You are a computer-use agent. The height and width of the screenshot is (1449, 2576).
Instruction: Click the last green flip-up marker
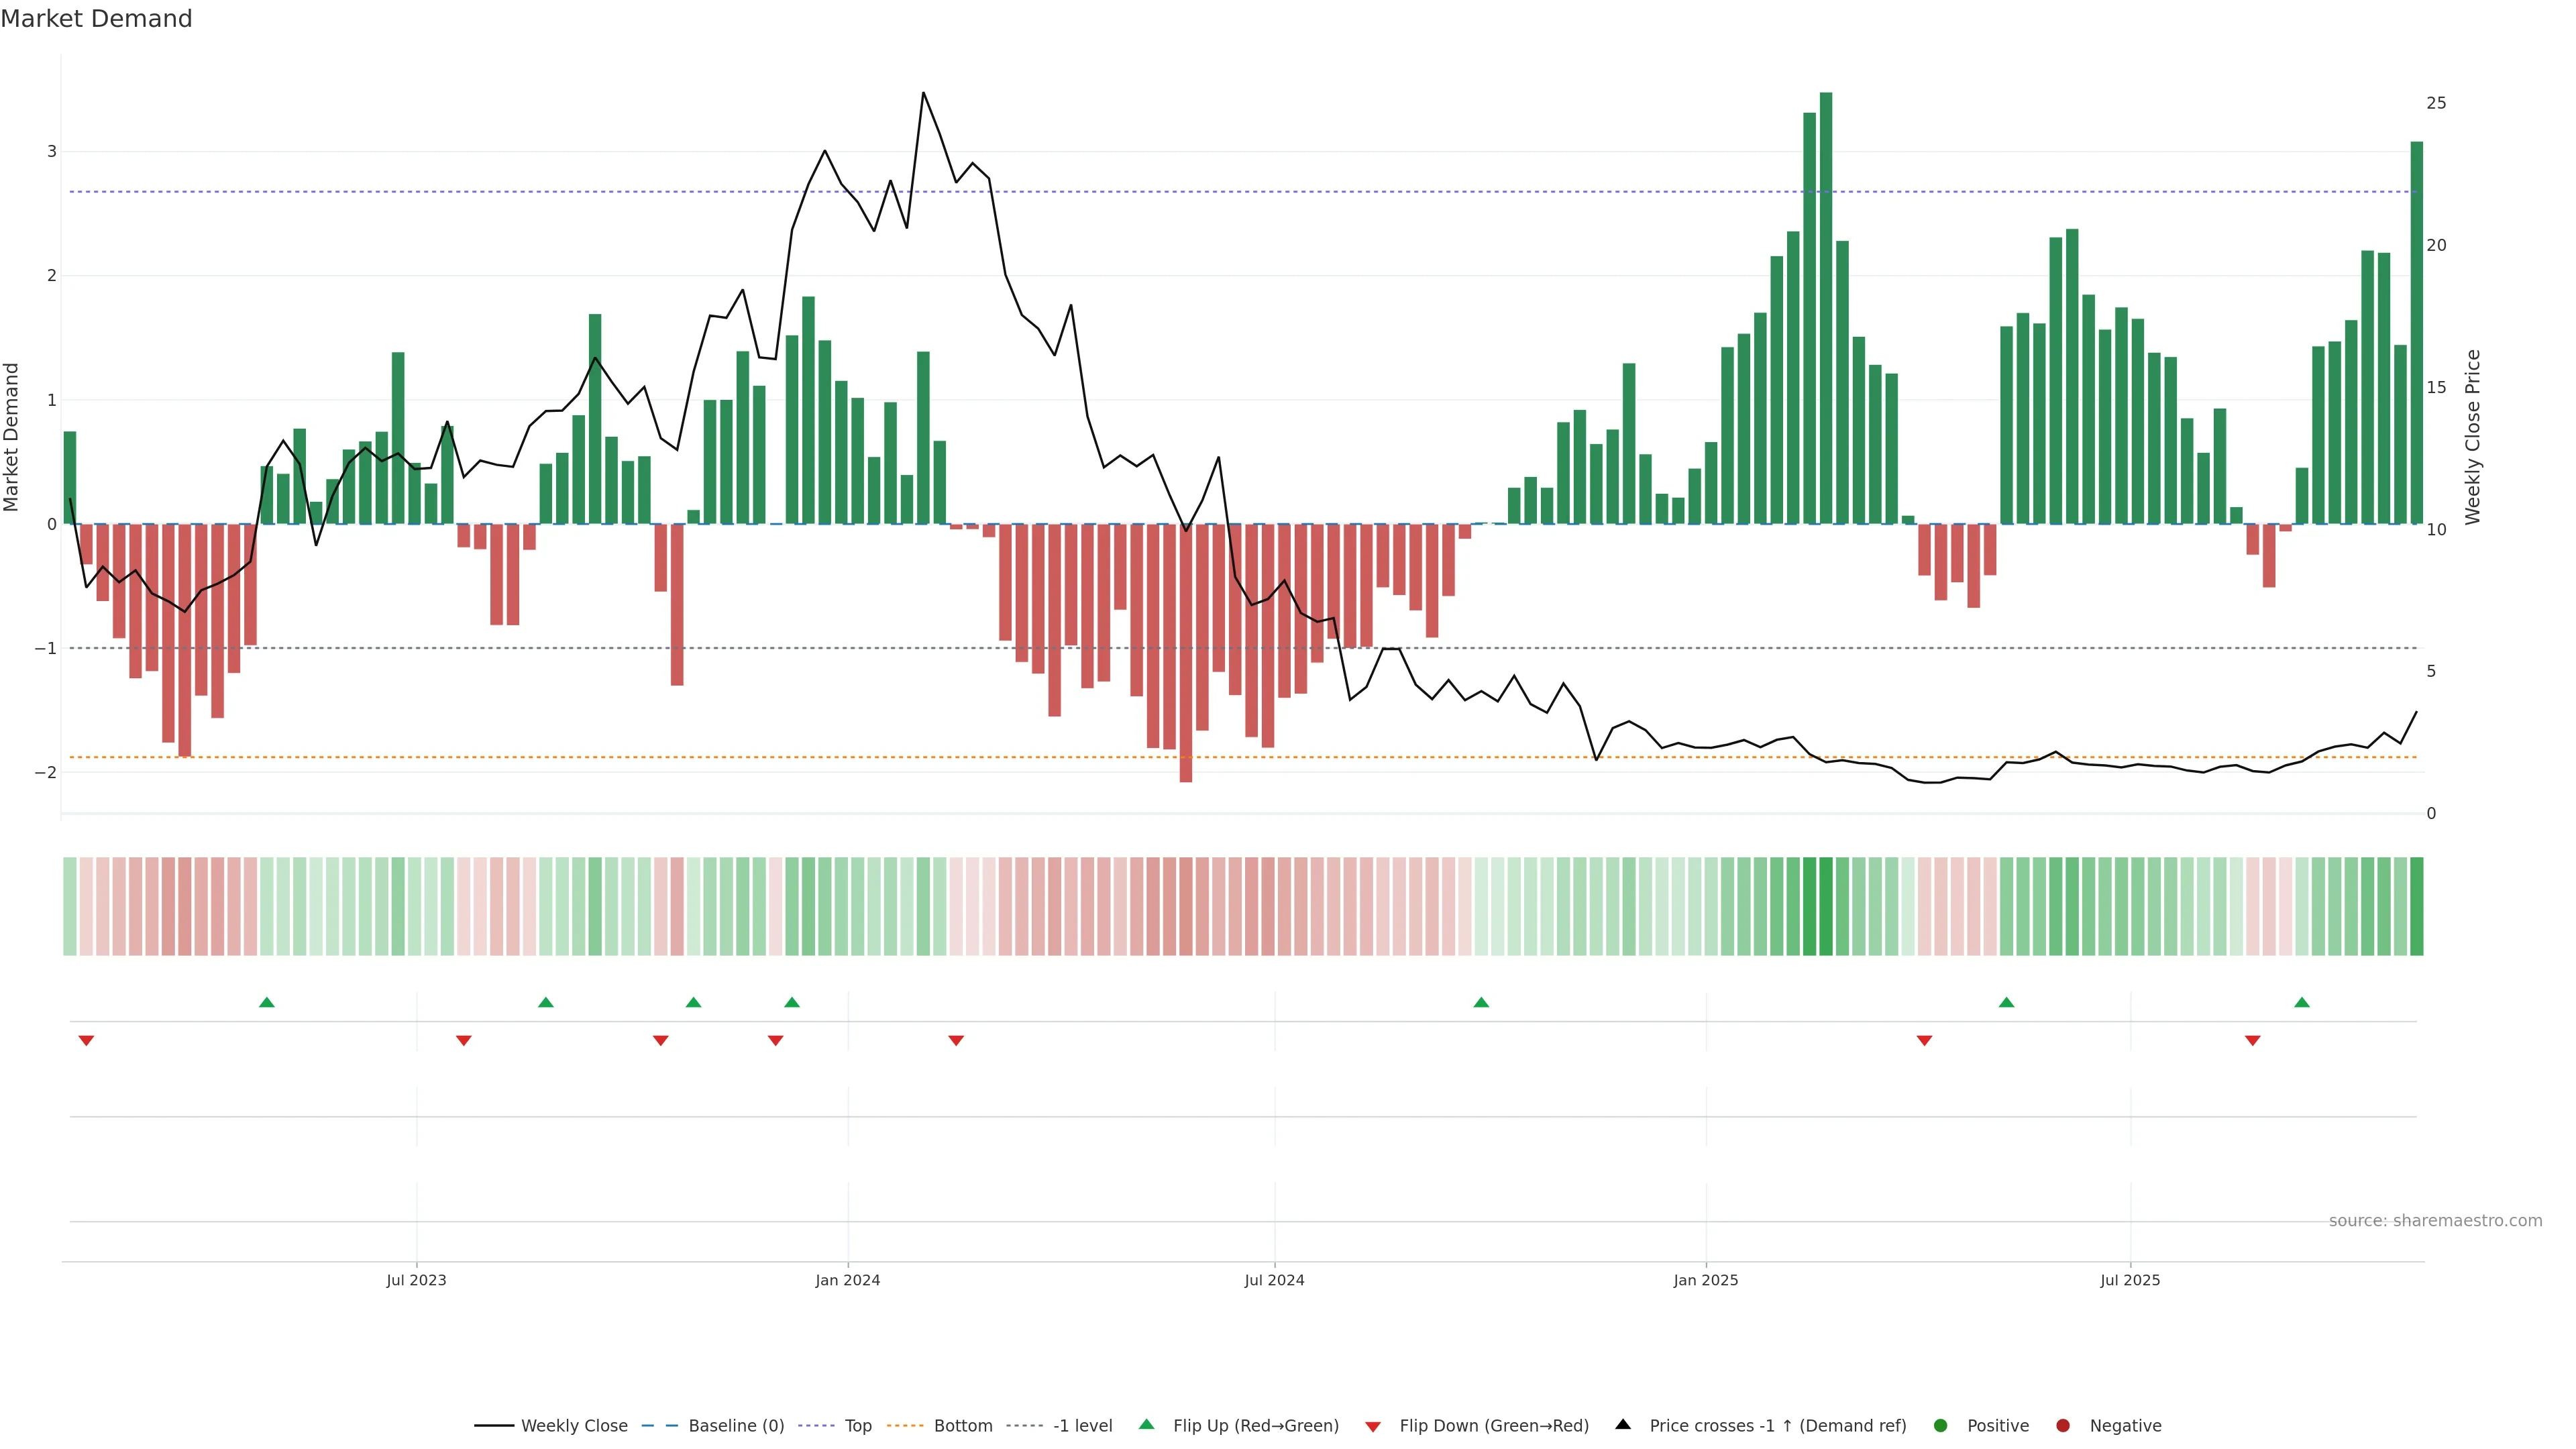pos(2302,1002)
